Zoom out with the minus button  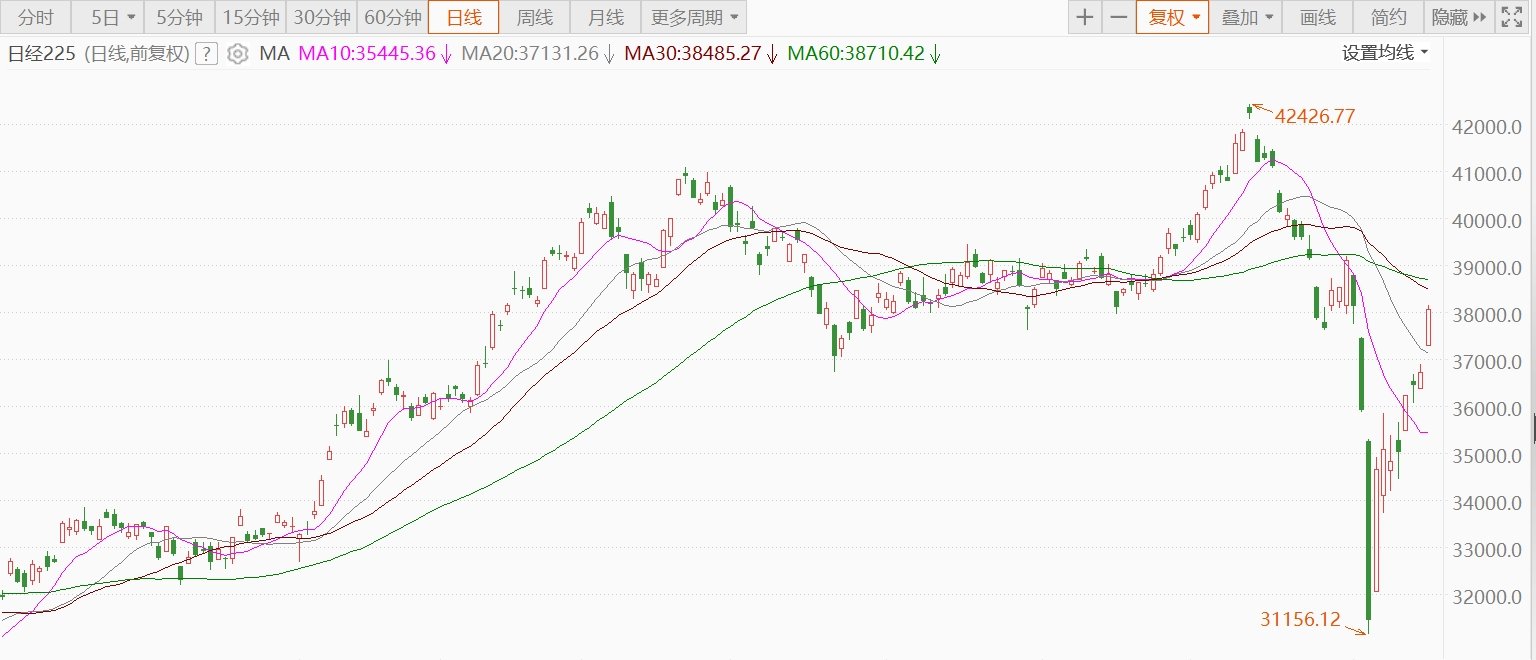pyautogui.click(x=1119, y=17)
